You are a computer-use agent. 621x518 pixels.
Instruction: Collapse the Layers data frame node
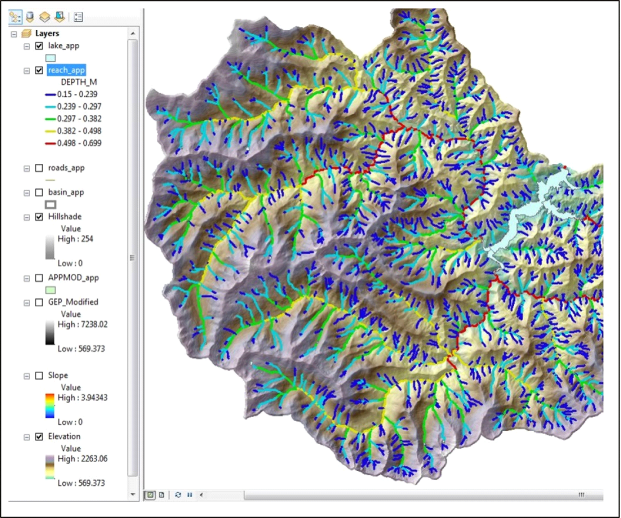coord(14,33)
